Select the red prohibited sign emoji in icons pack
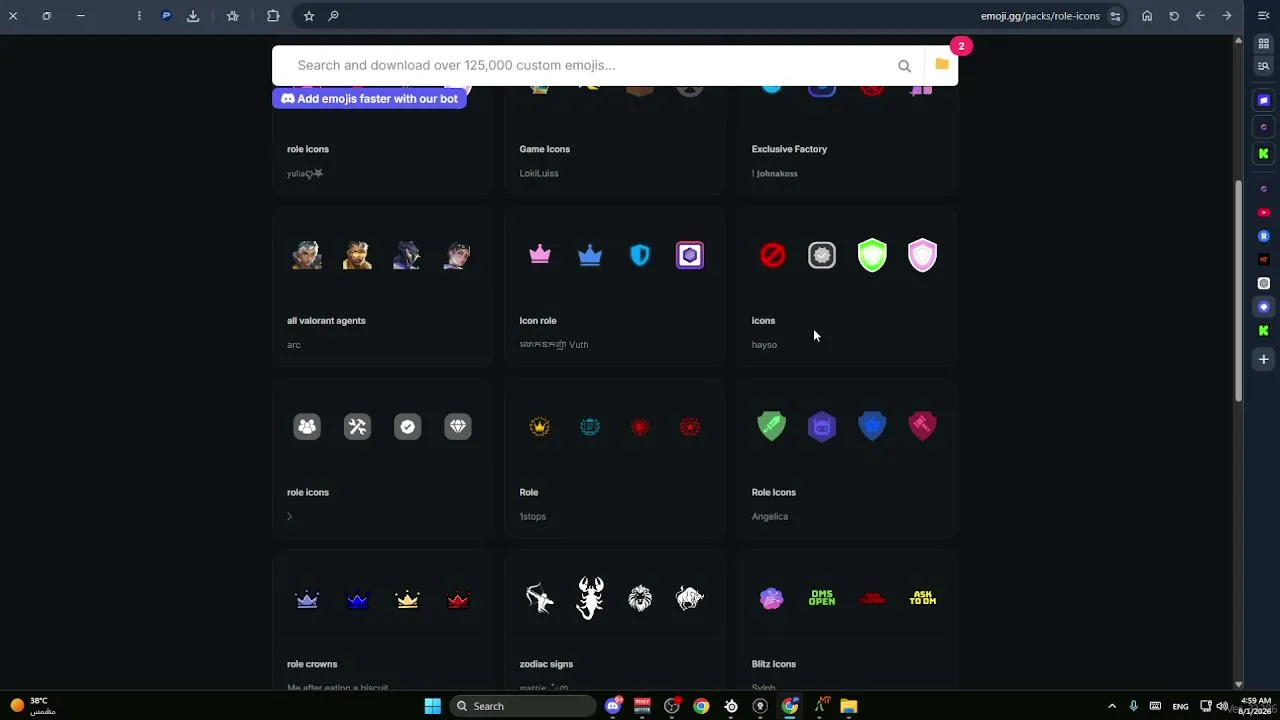 coord(772,255)
